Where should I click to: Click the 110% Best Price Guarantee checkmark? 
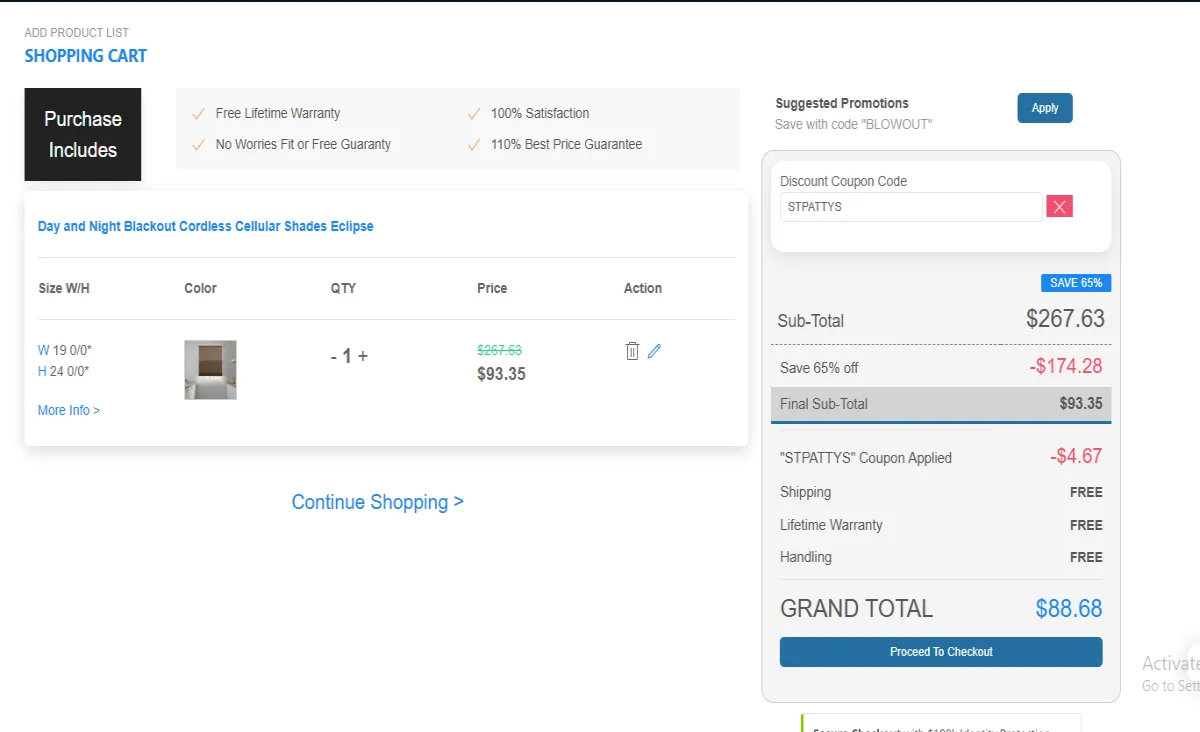click(473, 144)
